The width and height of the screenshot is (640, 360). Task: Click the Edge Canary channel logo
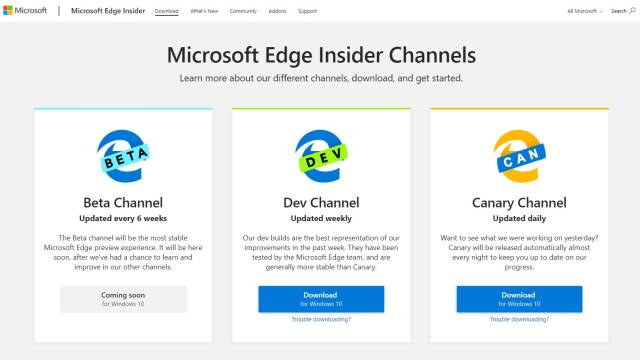519,156
